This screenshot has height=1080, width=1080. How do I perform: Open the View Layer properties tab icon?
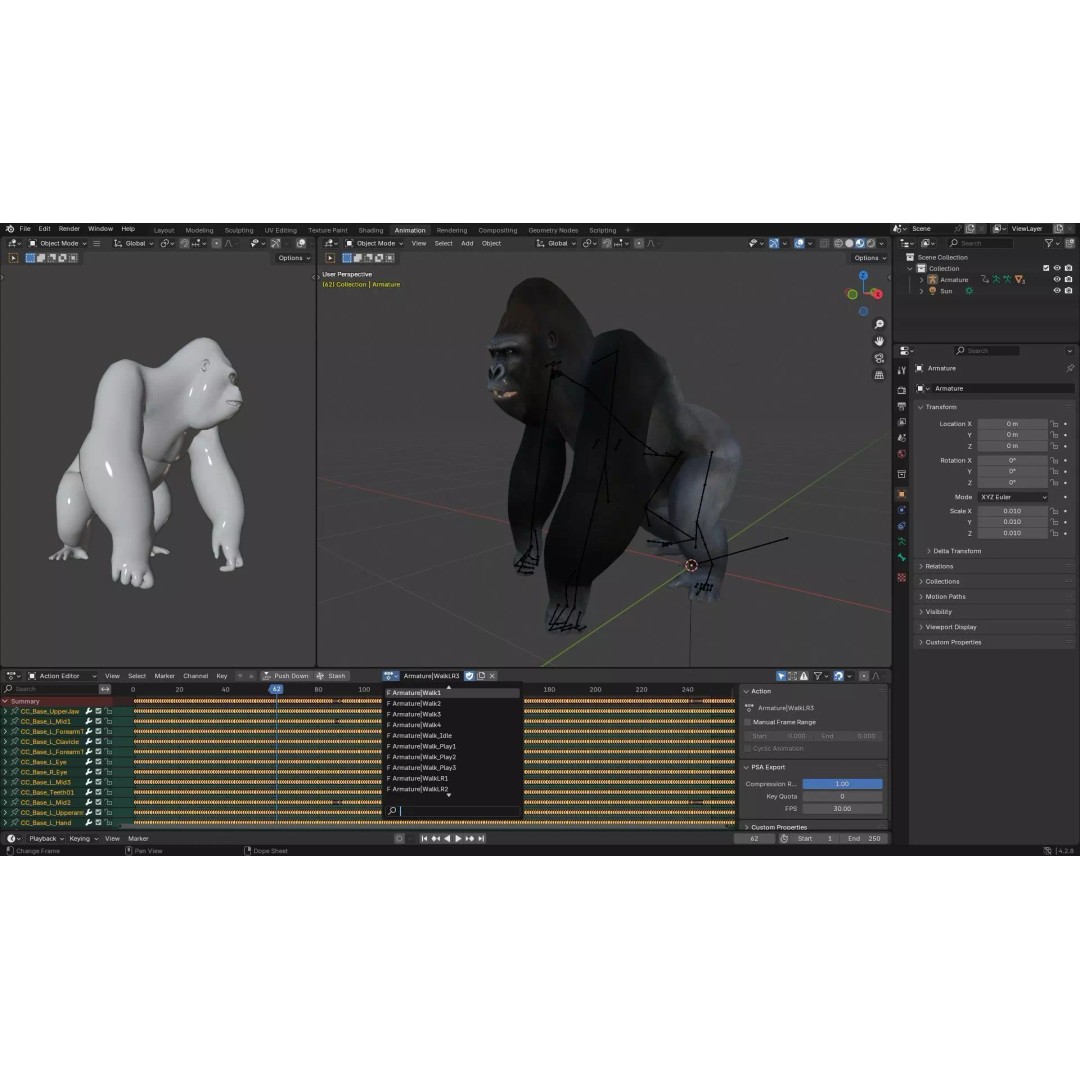click(x=902, y=422)
